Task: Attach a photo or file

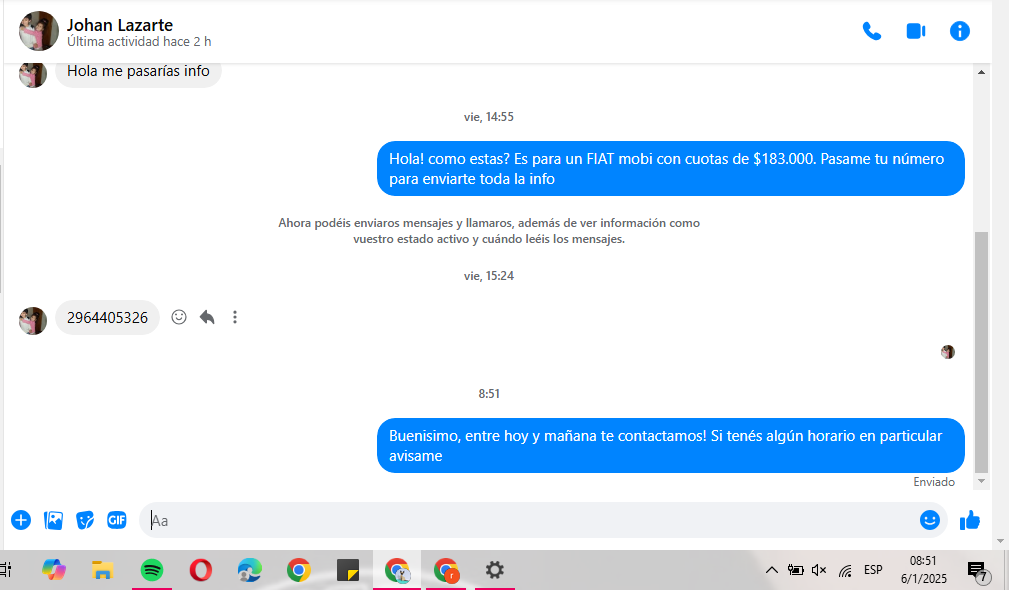Action: (53, 520)
